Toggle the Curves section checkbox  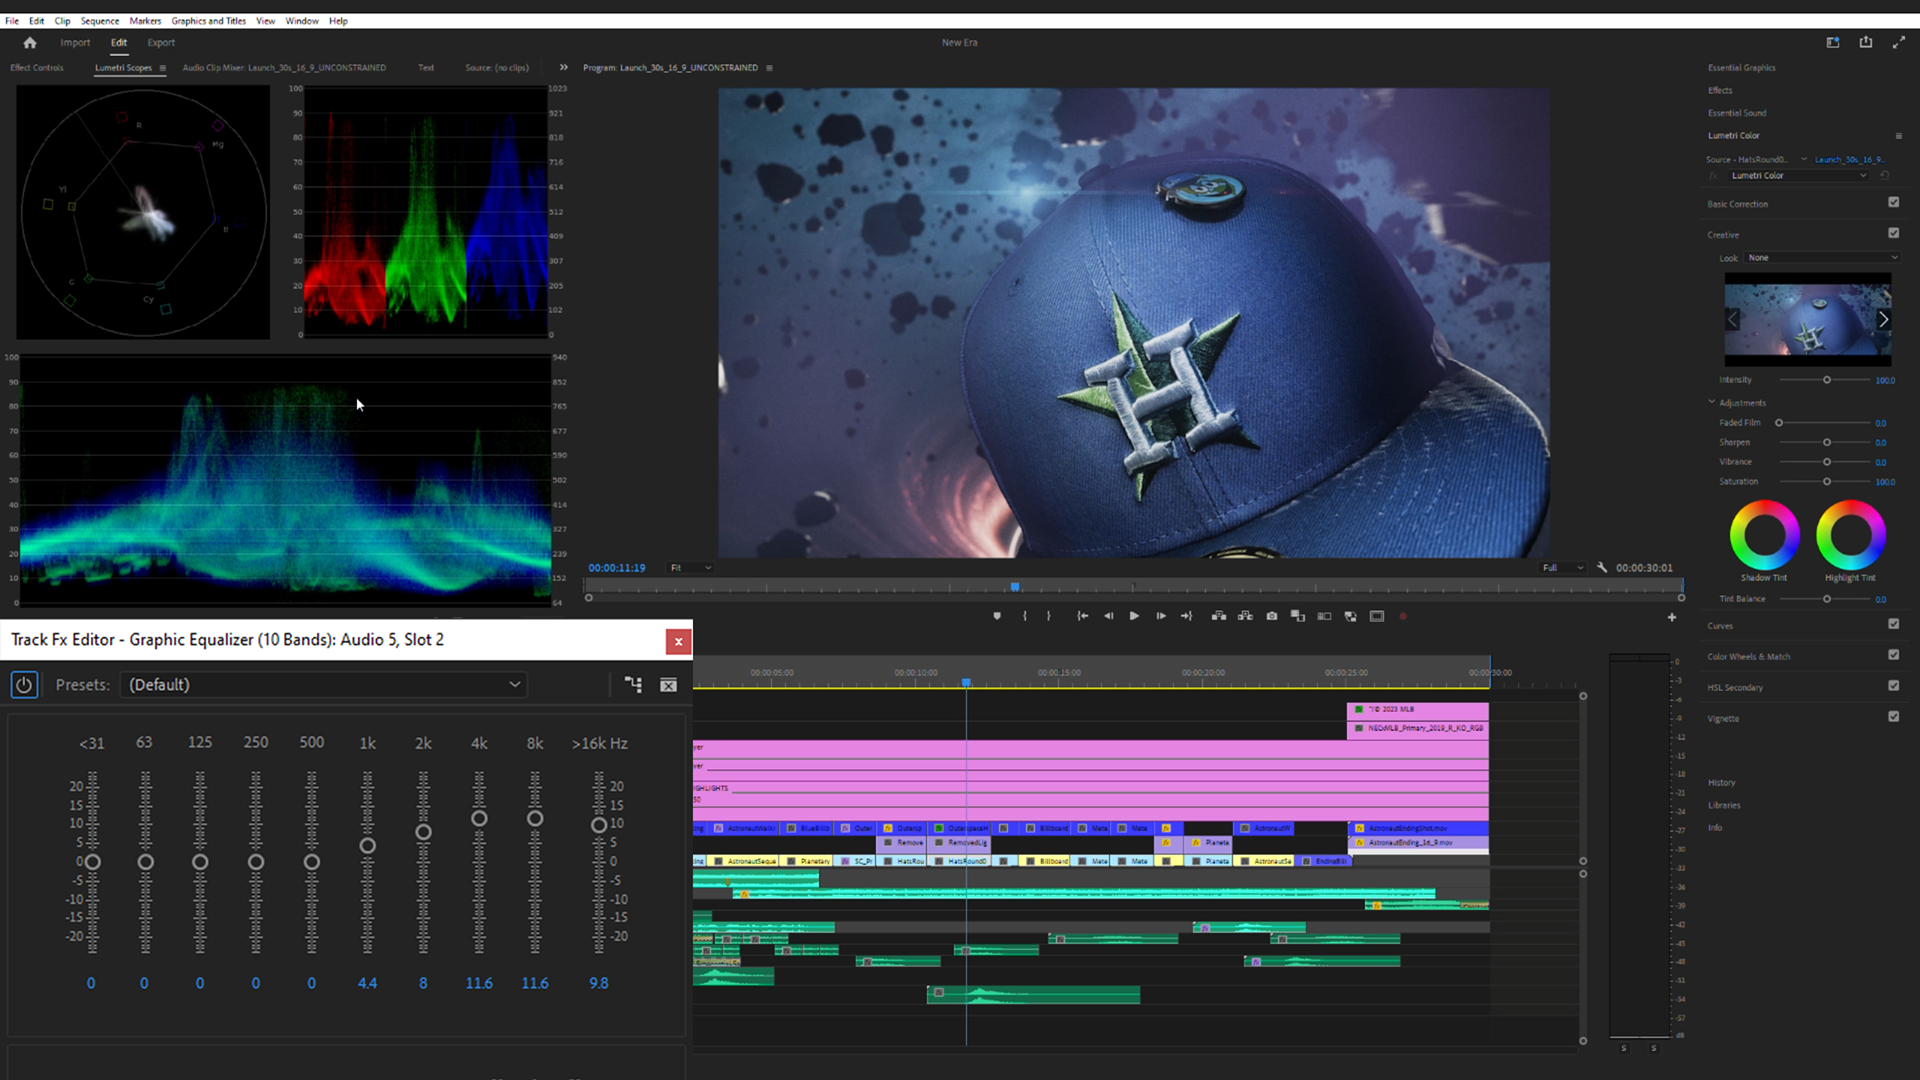(1893, 624)
